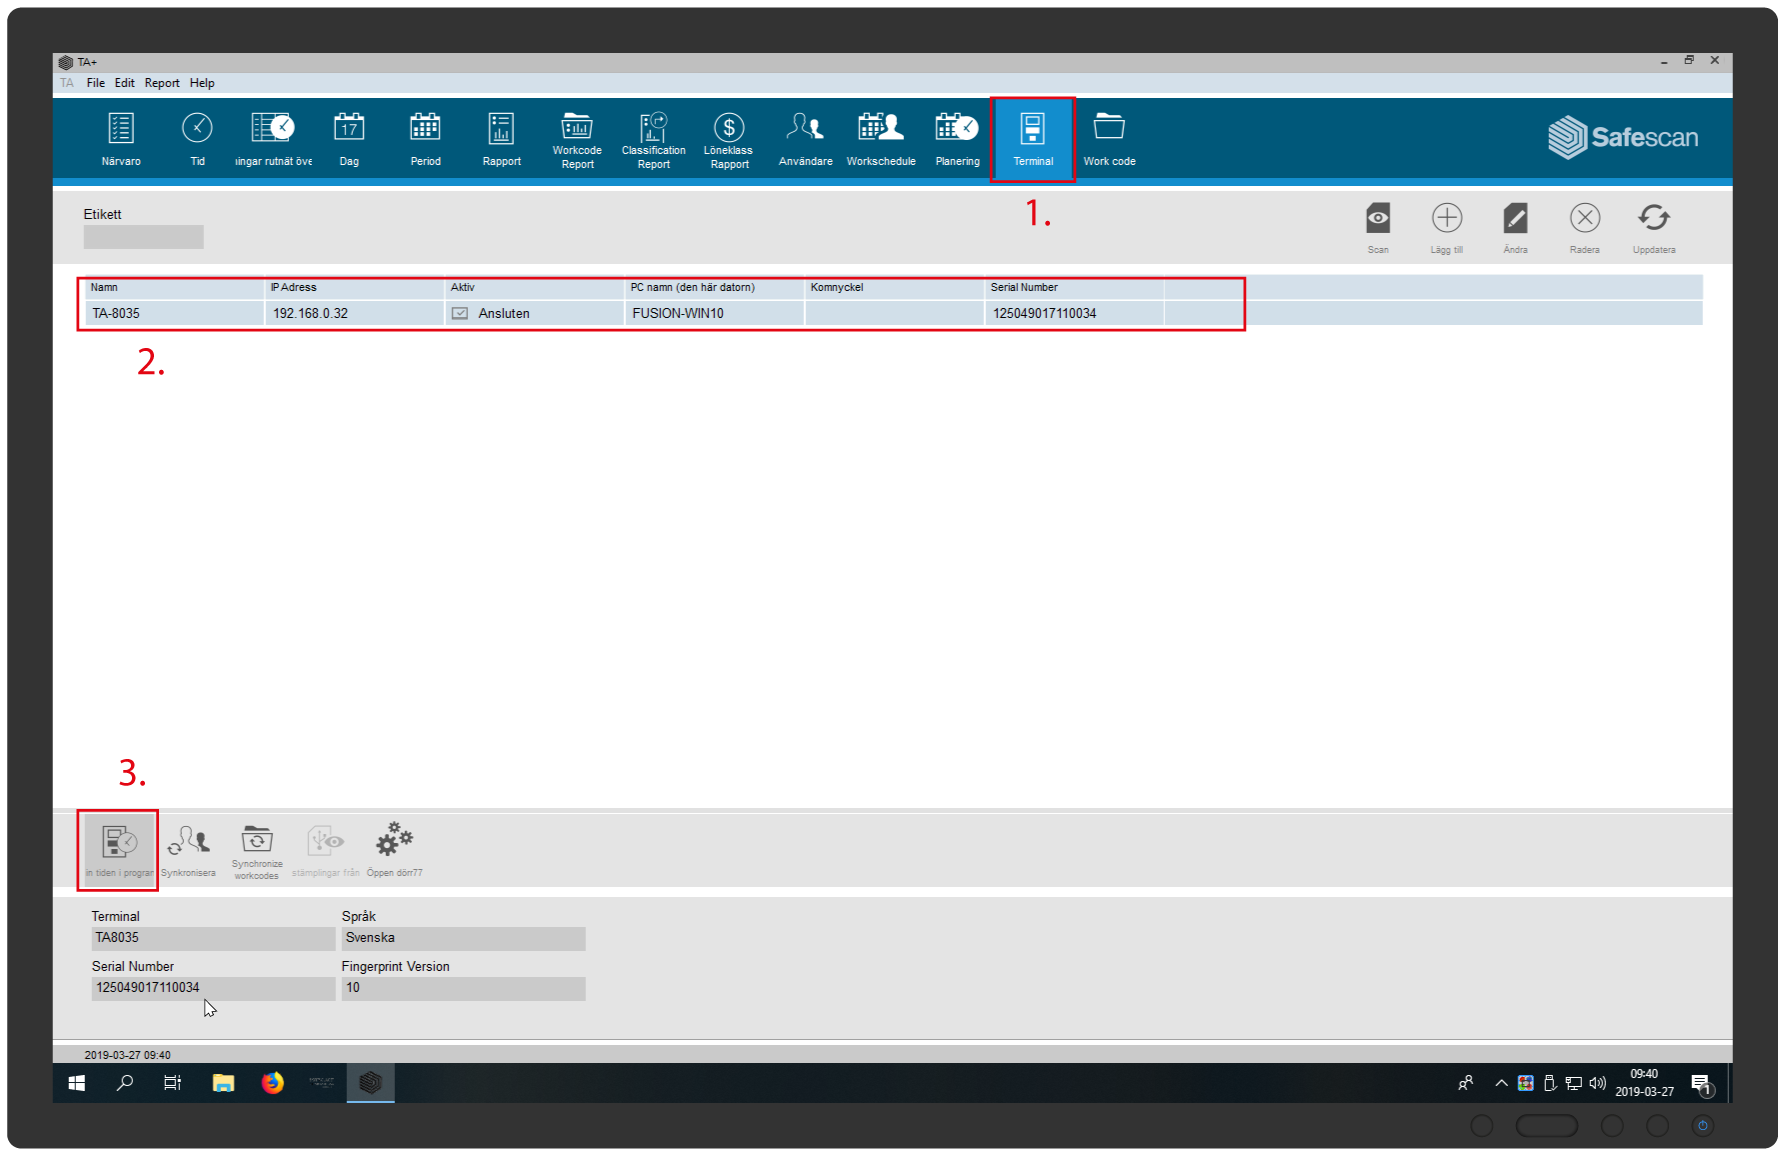
Task: Click the TA menu item
Action: (67, 83)
